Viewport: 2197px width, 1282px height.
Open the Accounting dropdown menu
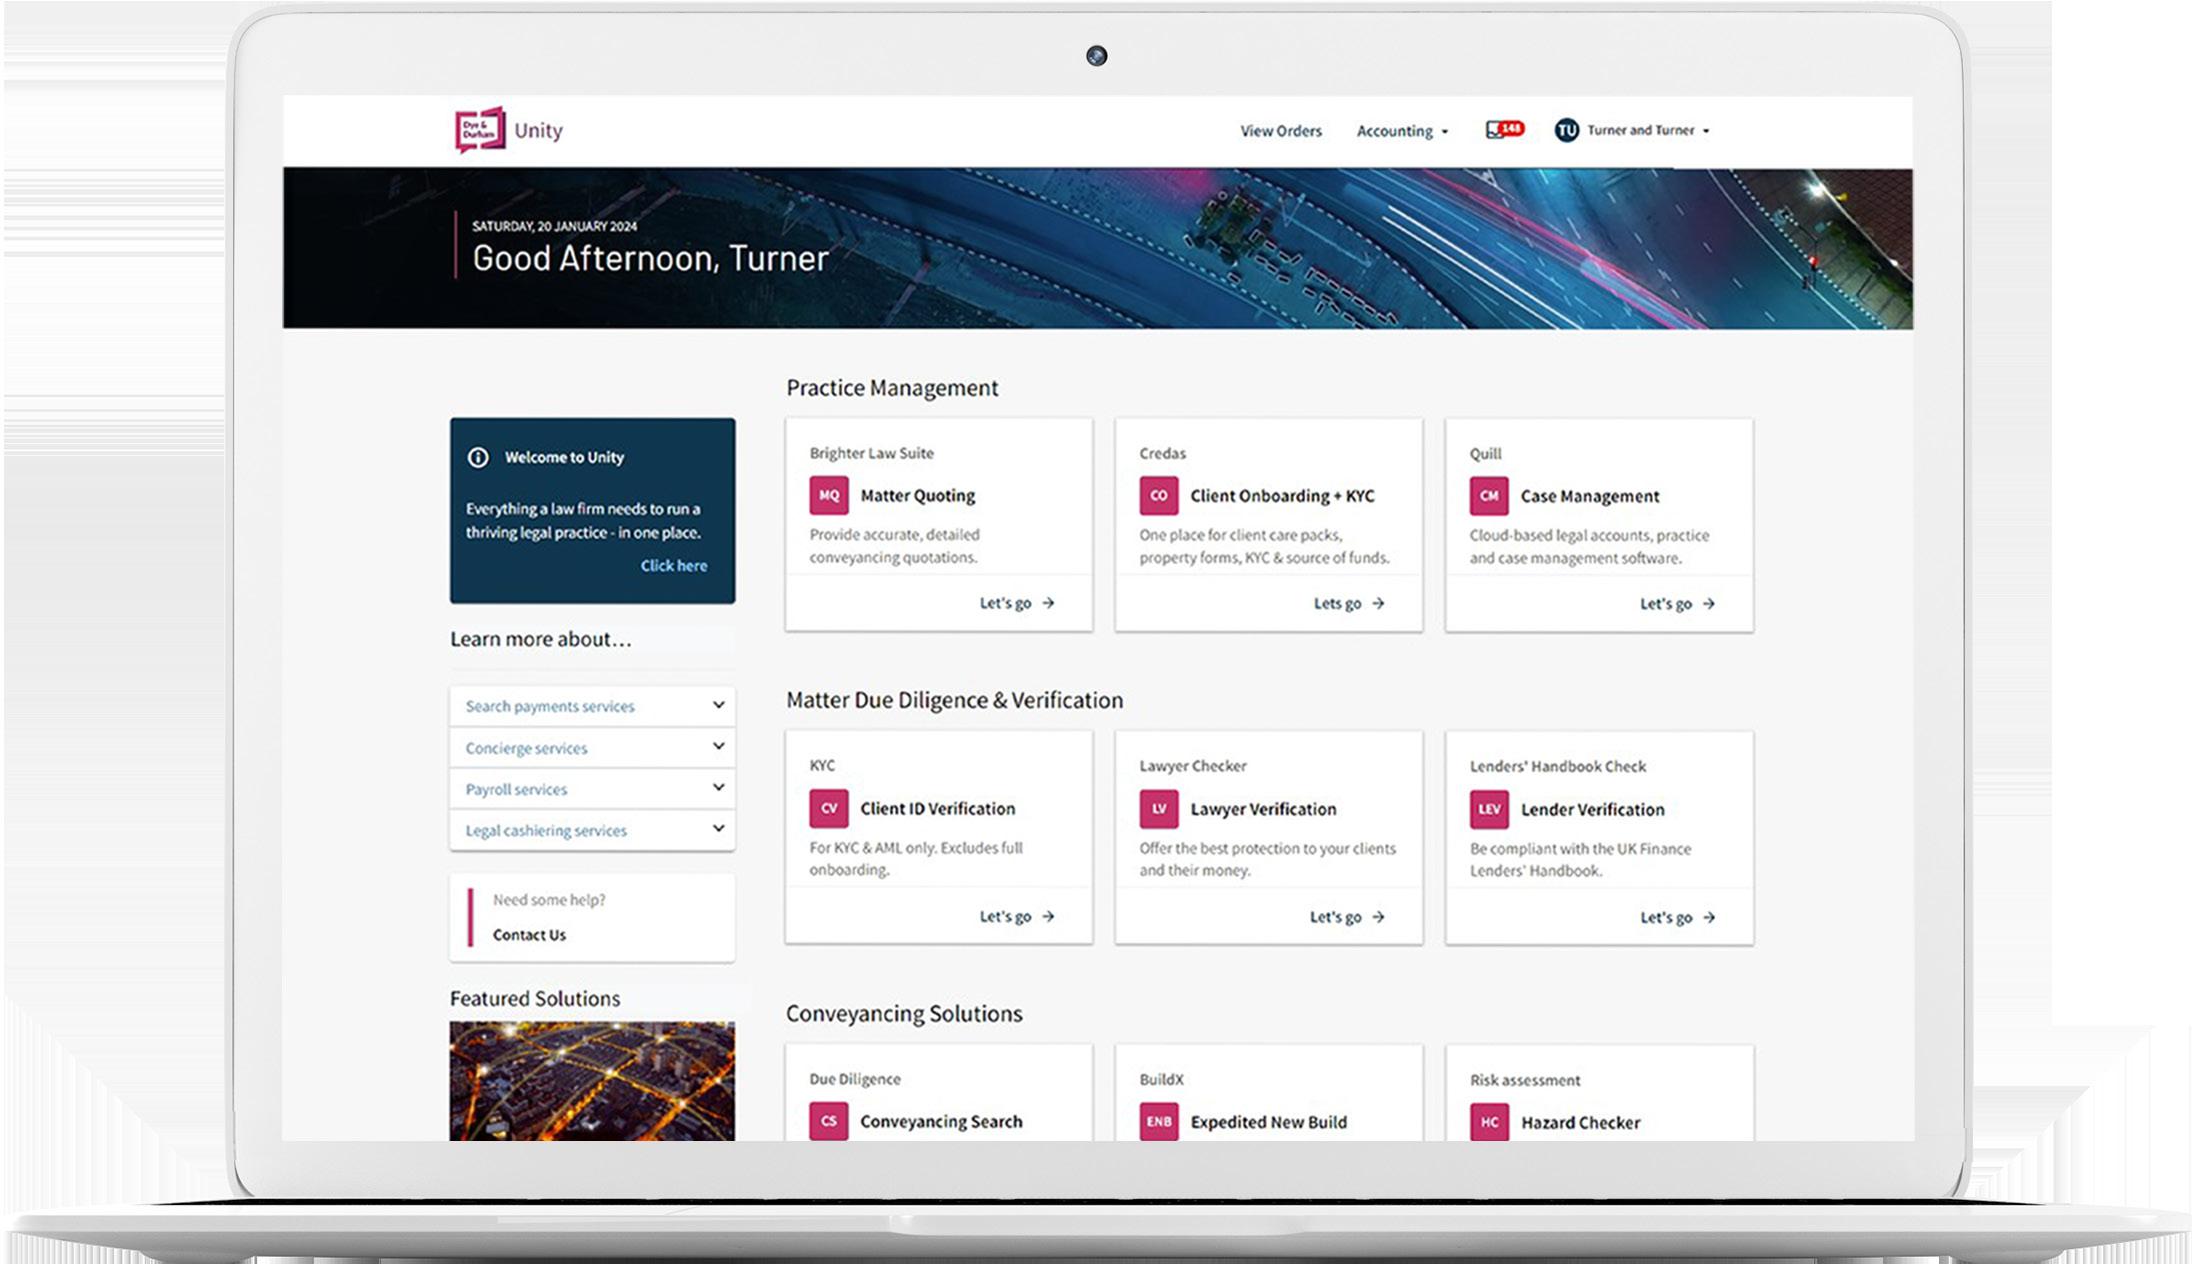pyautogui.click(x=1401, y=131)
